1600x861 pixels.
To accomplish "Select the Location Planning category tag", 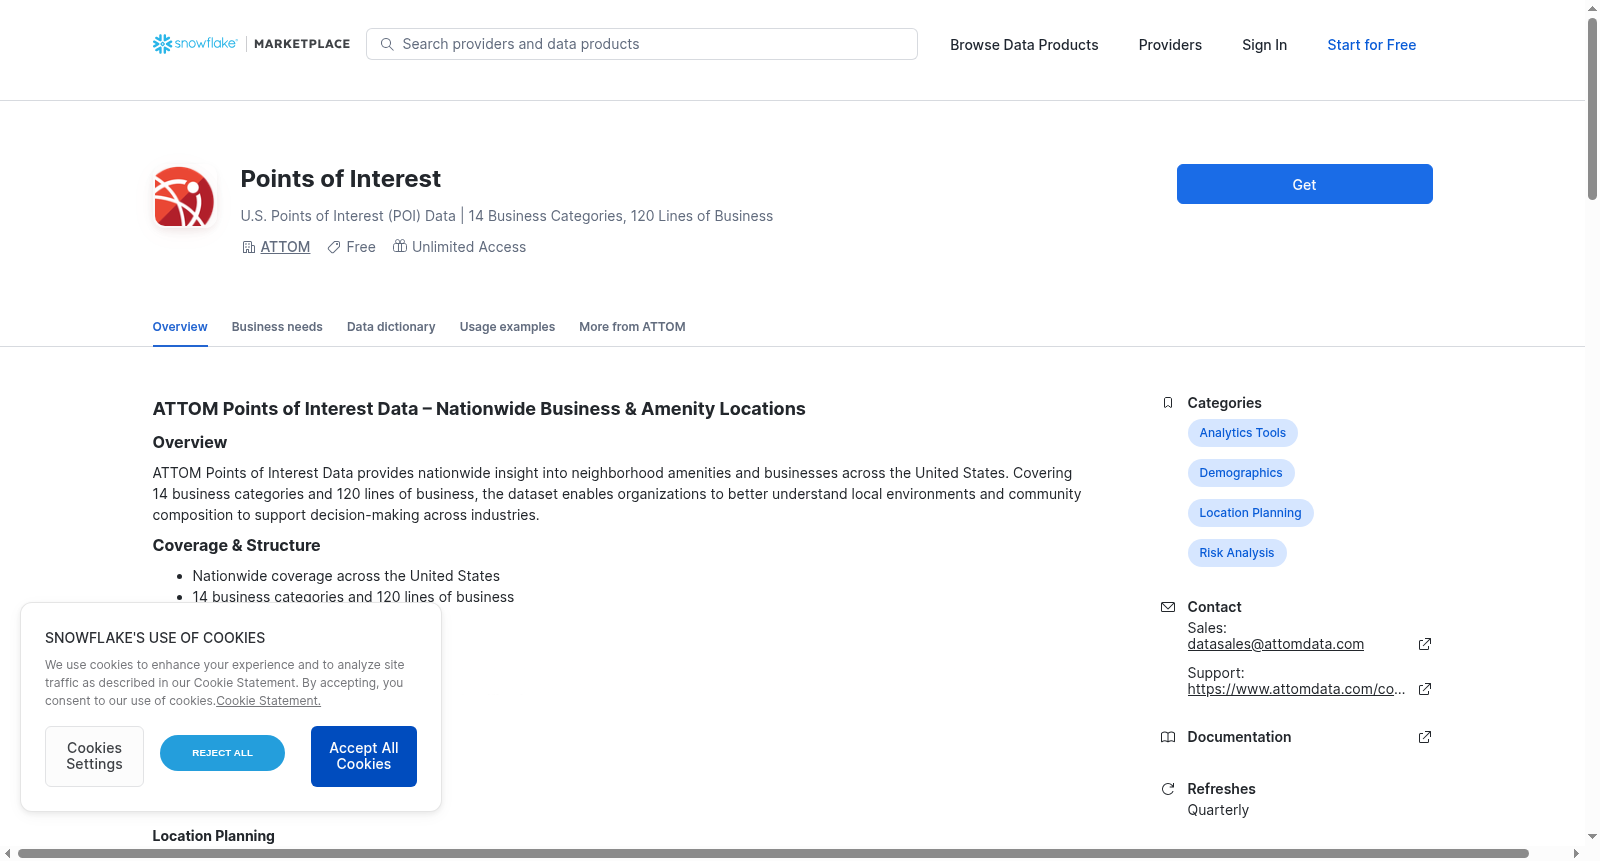I will click(1250, 513).
